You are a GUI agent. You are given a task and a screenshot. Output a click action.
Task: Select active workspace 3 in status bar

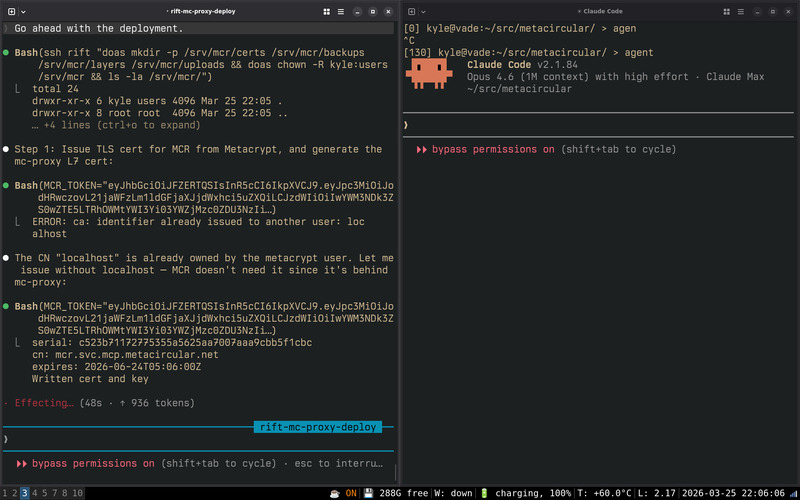coord(24,493)
